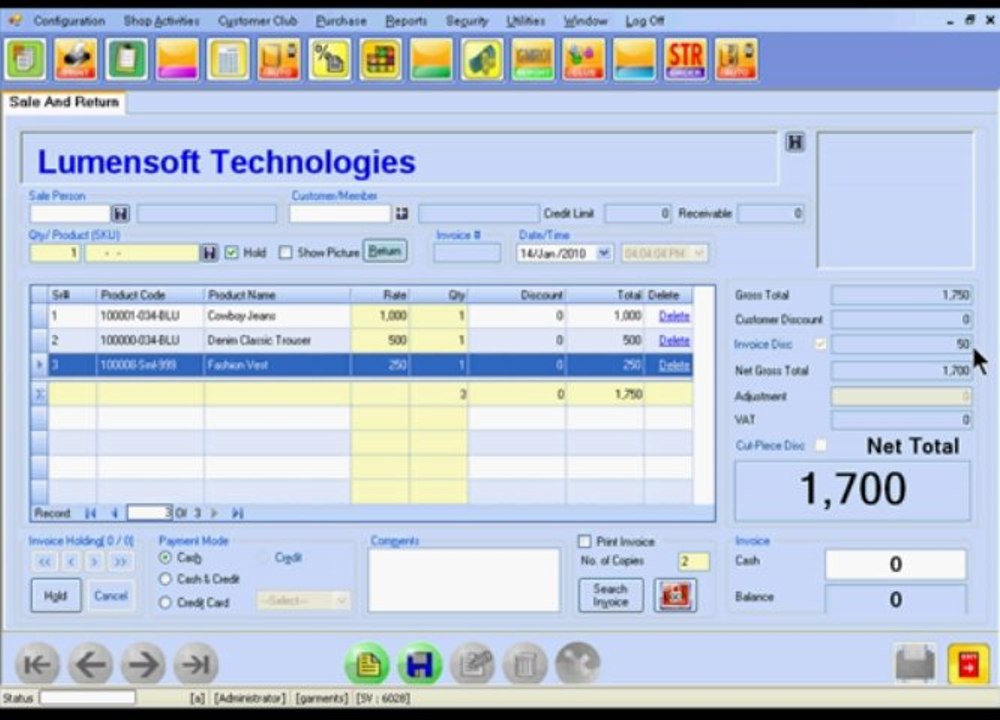Click the colored blocks grid icon
This screenshot has height=720, width=1000.
pos(381,59)
